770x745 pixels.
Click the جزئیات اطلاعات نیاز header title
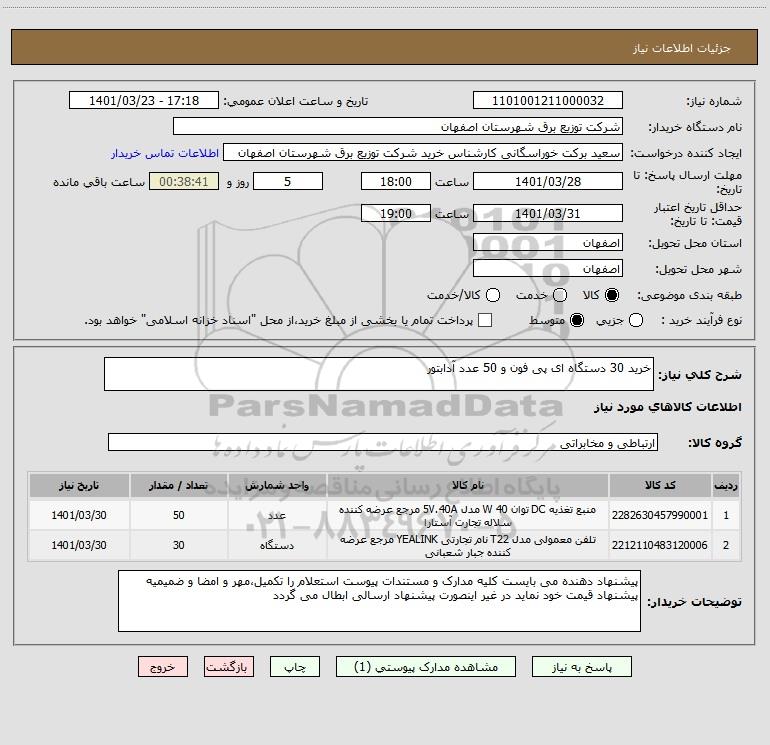(x=681, y=48)
